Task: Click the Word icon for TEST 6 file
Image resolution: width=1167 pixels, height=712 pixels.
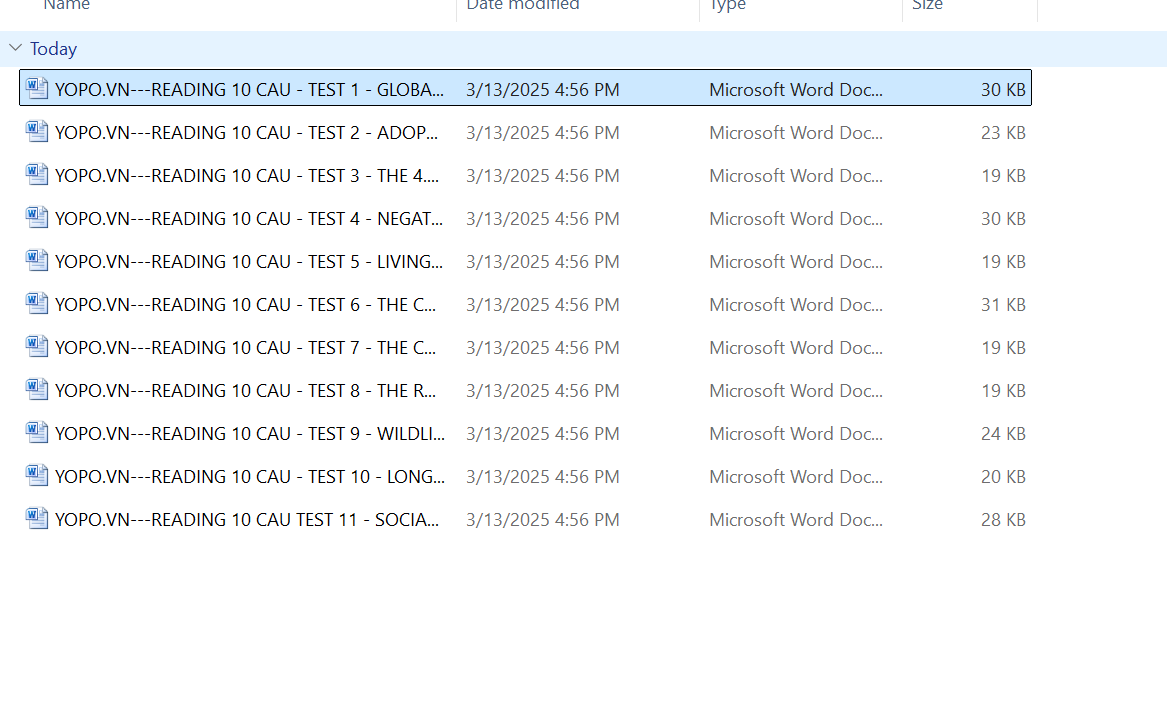Action: point(37,304)
